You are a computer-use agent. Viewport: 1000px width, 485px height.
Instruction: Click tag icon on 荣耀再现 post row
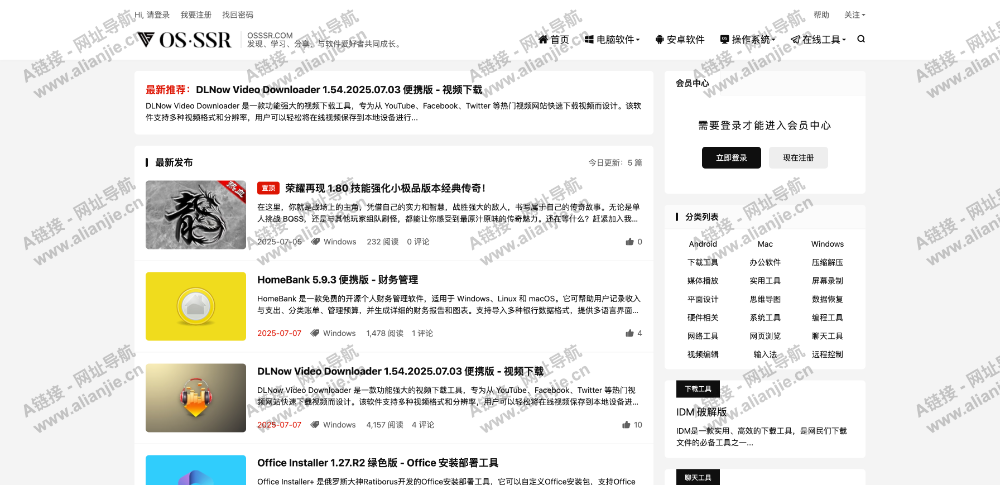(x=315, y=242)
